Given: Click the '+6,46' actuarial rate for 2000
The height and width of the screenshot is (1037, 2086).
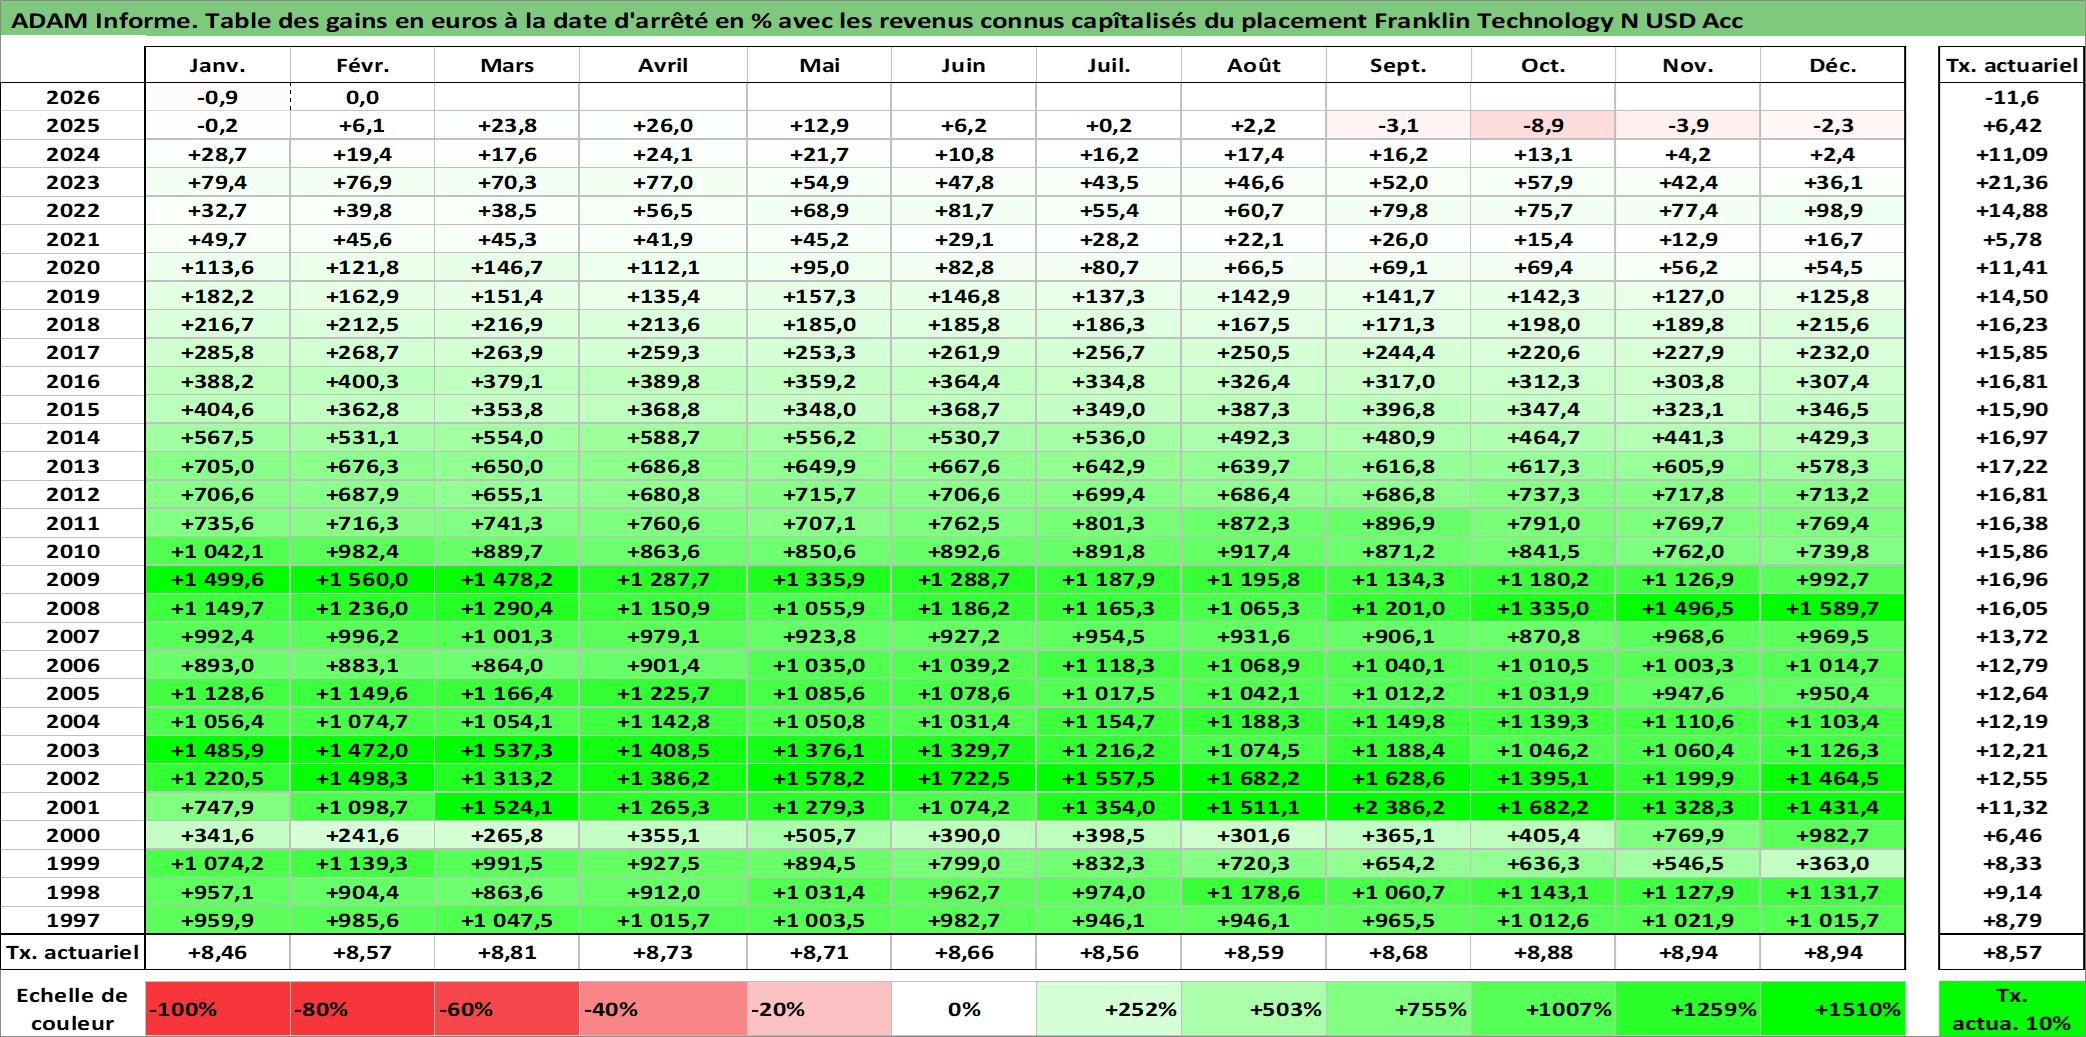Looking at the screenshot, I should tap(2011, 835).
